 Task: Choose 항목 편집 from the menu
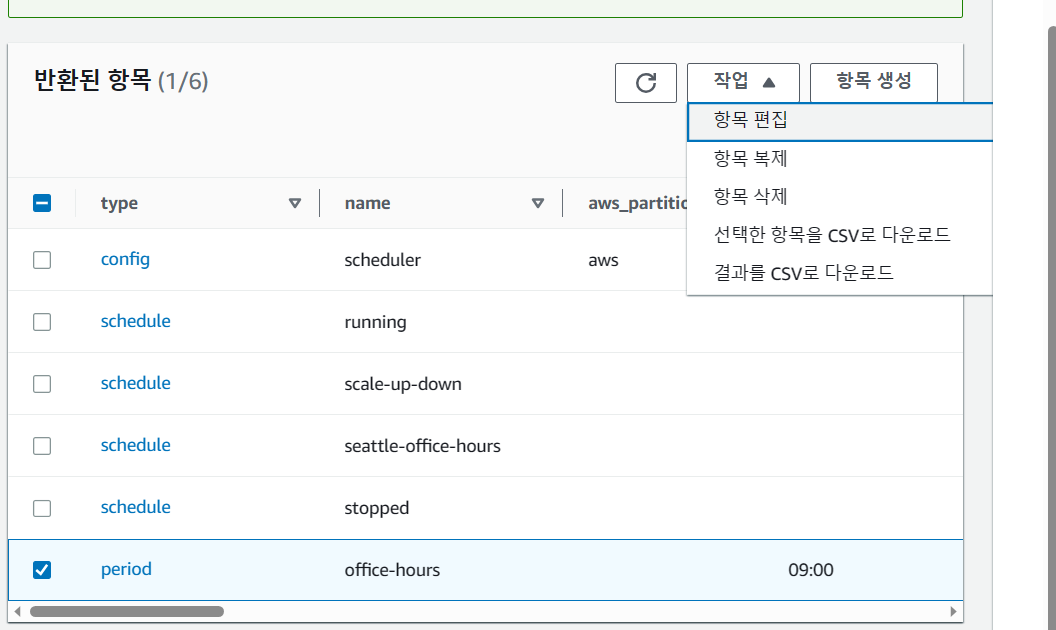tap(840, 121)
